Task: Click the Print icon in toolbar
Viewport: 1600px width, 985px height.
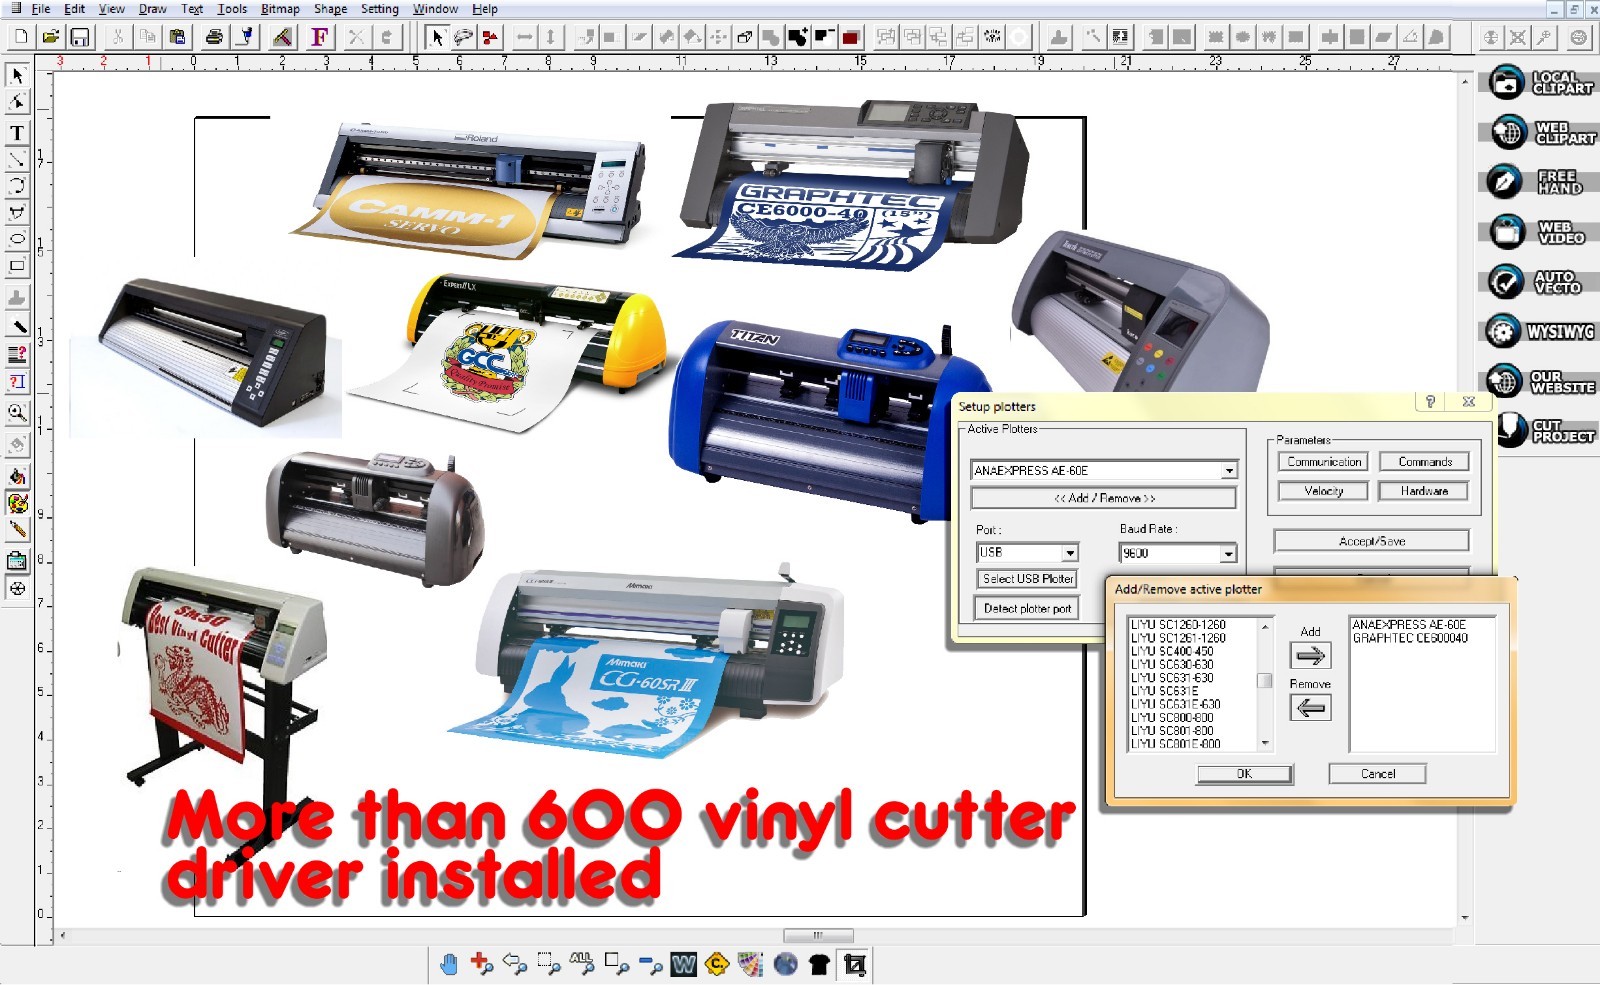Action: (x=214, y=38)
